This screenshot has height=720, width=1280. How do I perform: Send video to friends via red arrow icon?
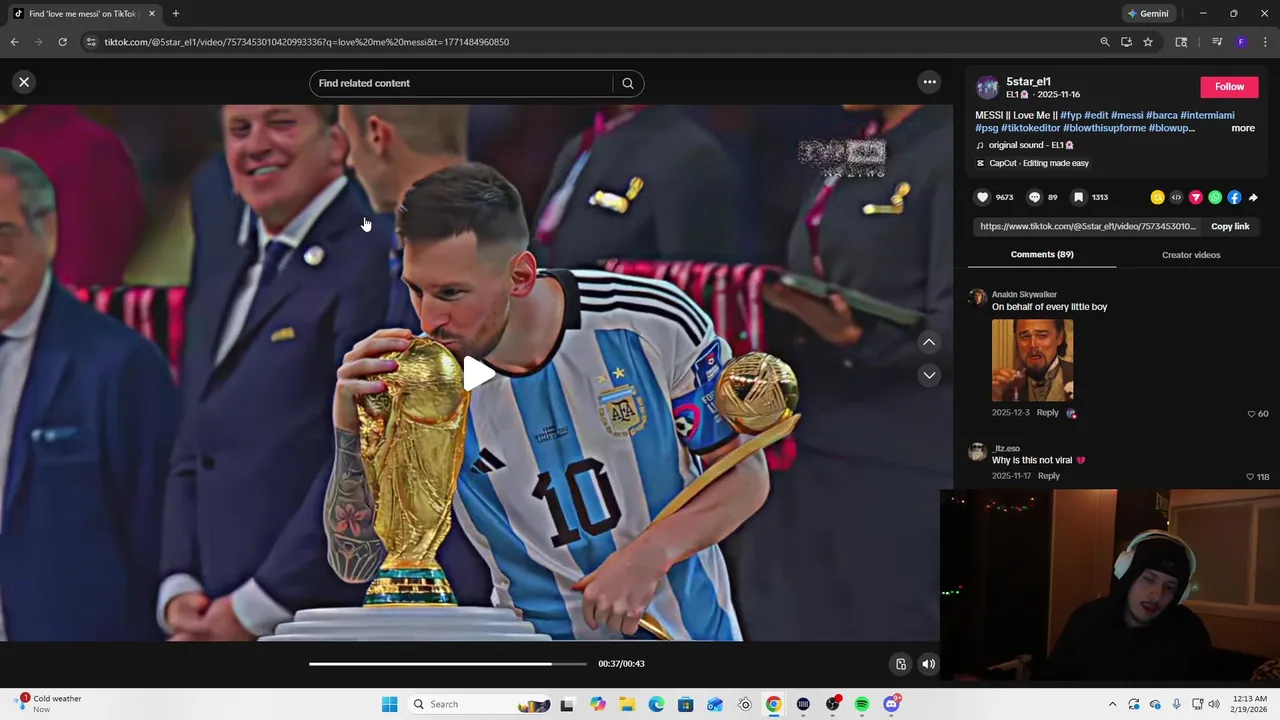point(1195,197)
